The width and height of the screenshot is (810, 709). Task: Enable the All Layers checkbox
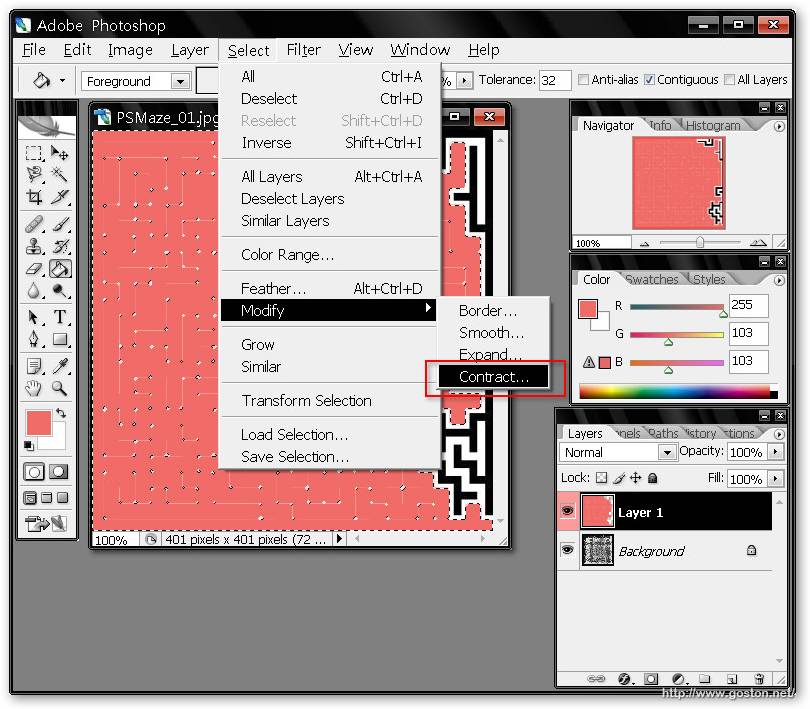point(729,80)
